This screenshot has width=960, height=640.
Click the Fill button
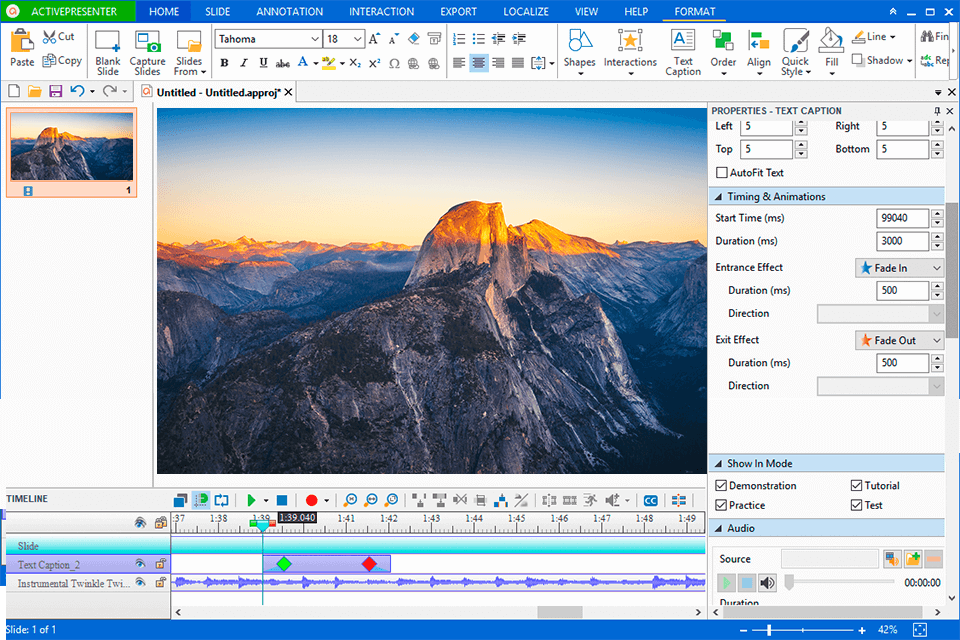[x=831, y=53]
